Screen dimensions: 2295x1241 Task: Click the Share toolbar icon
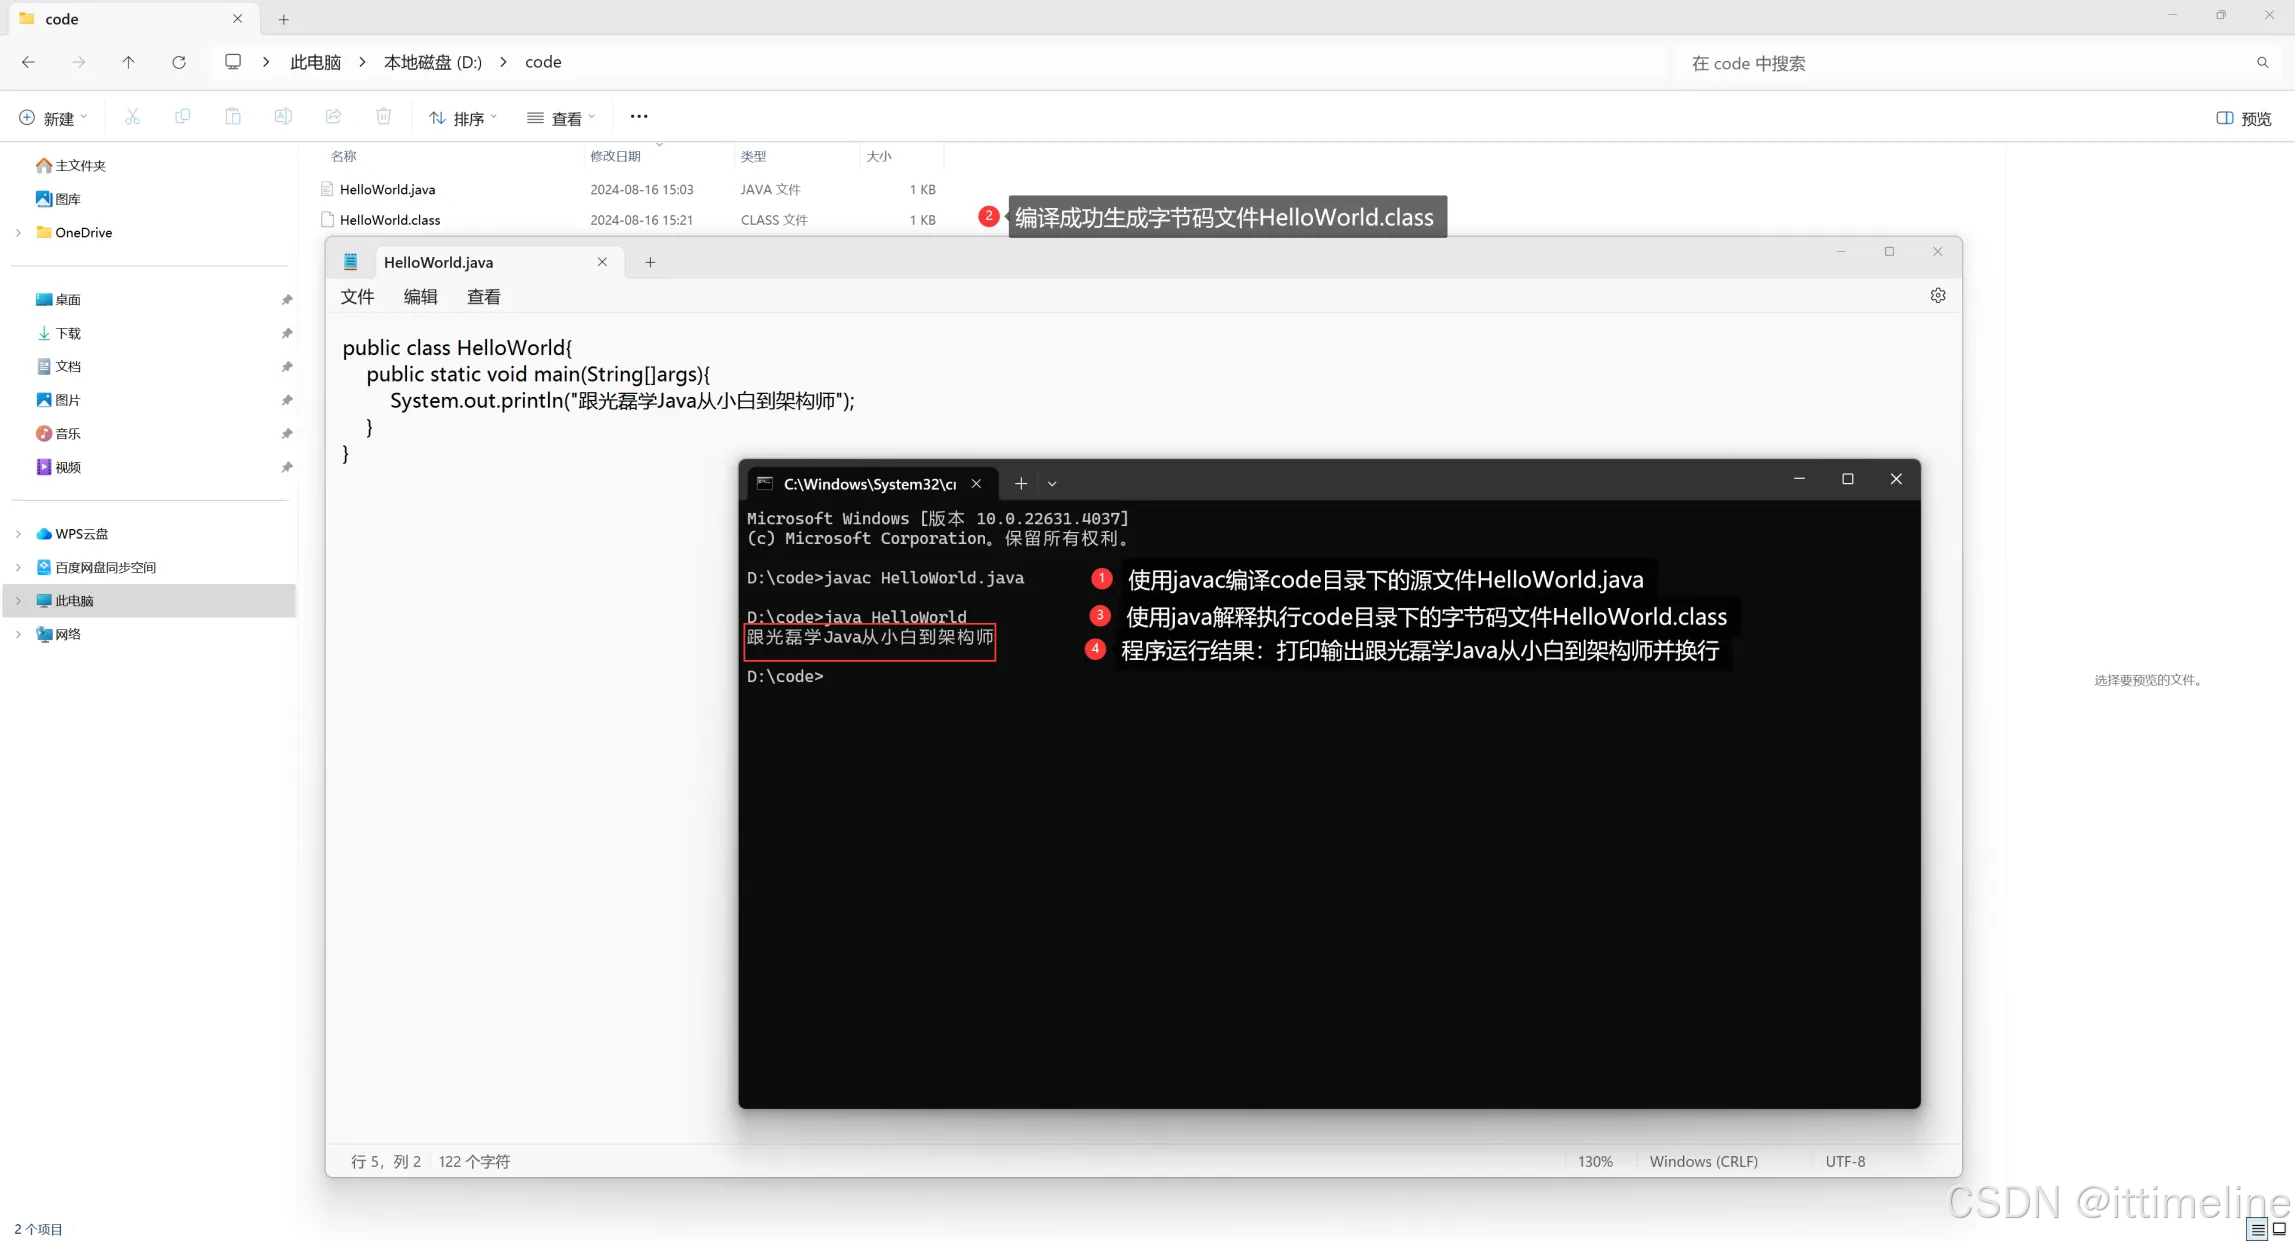tap(333, 117)
